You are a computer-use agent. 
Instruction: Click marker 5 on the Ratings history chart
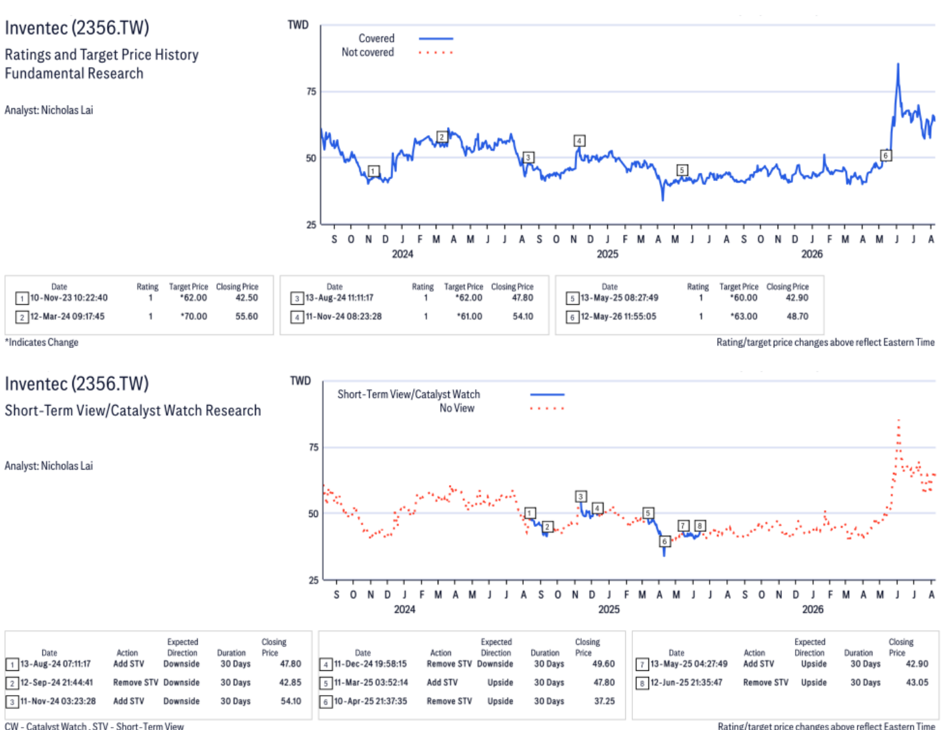tap(681, 170)
